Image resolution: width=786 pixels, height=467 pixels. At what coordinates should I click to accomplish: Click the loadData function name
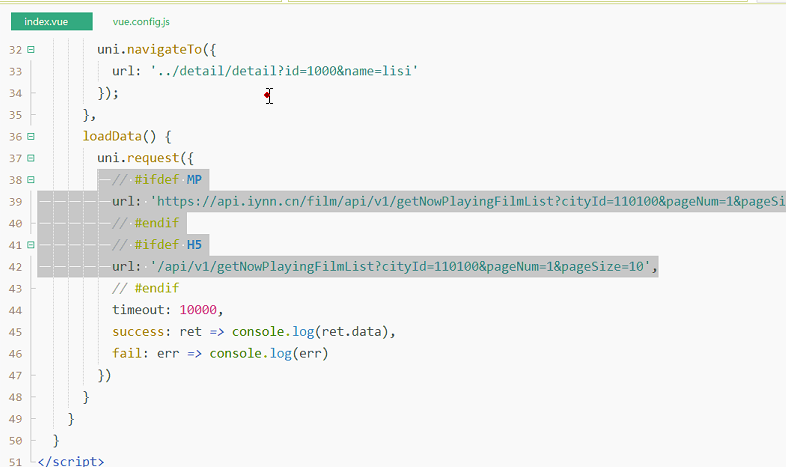(112, 136)
